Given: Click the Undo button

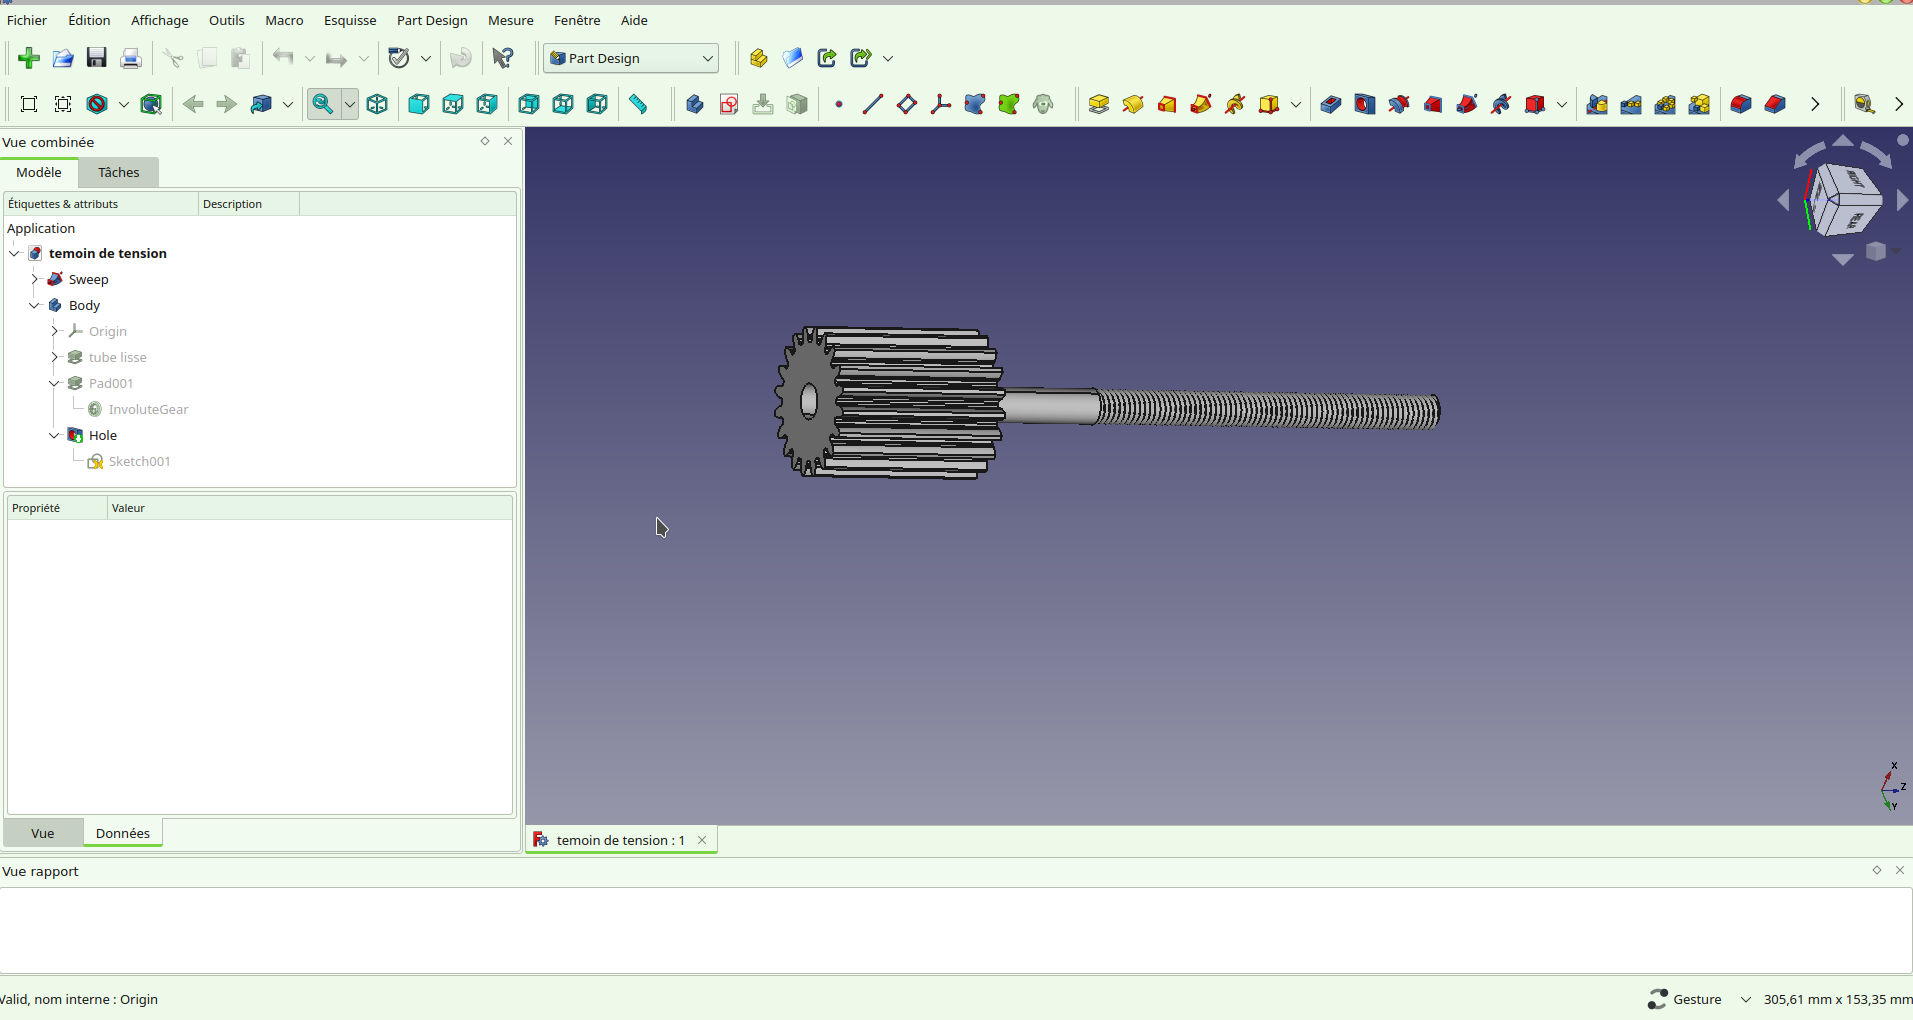Looking at the screenshot, I should (281, 58).
